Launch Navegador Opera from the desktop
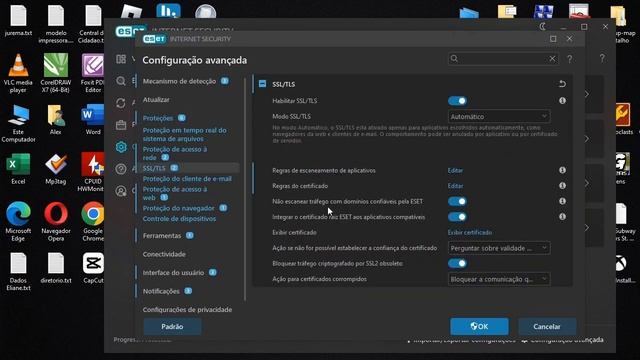Screen dimensions: 640x360 click(x=56, y=222)
